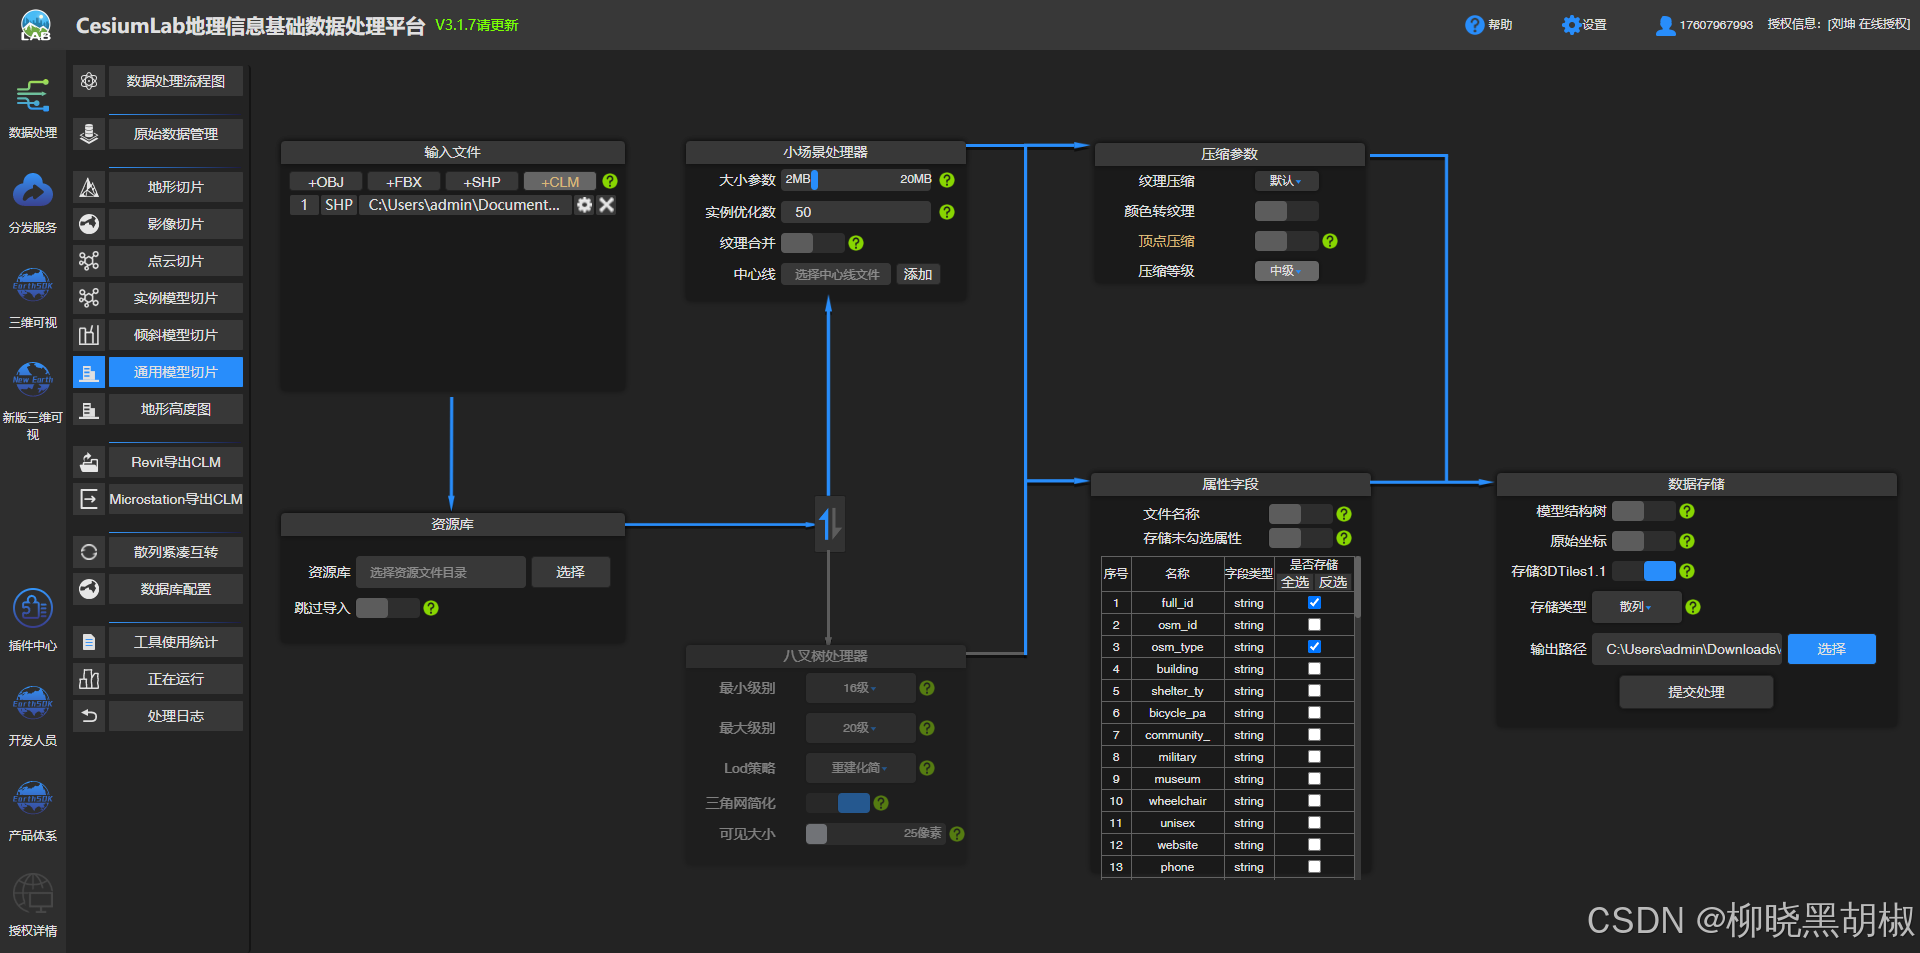Click the terrain icon beside 地形切片
The image size is (1920, 953).
click(x=89, y=187)
